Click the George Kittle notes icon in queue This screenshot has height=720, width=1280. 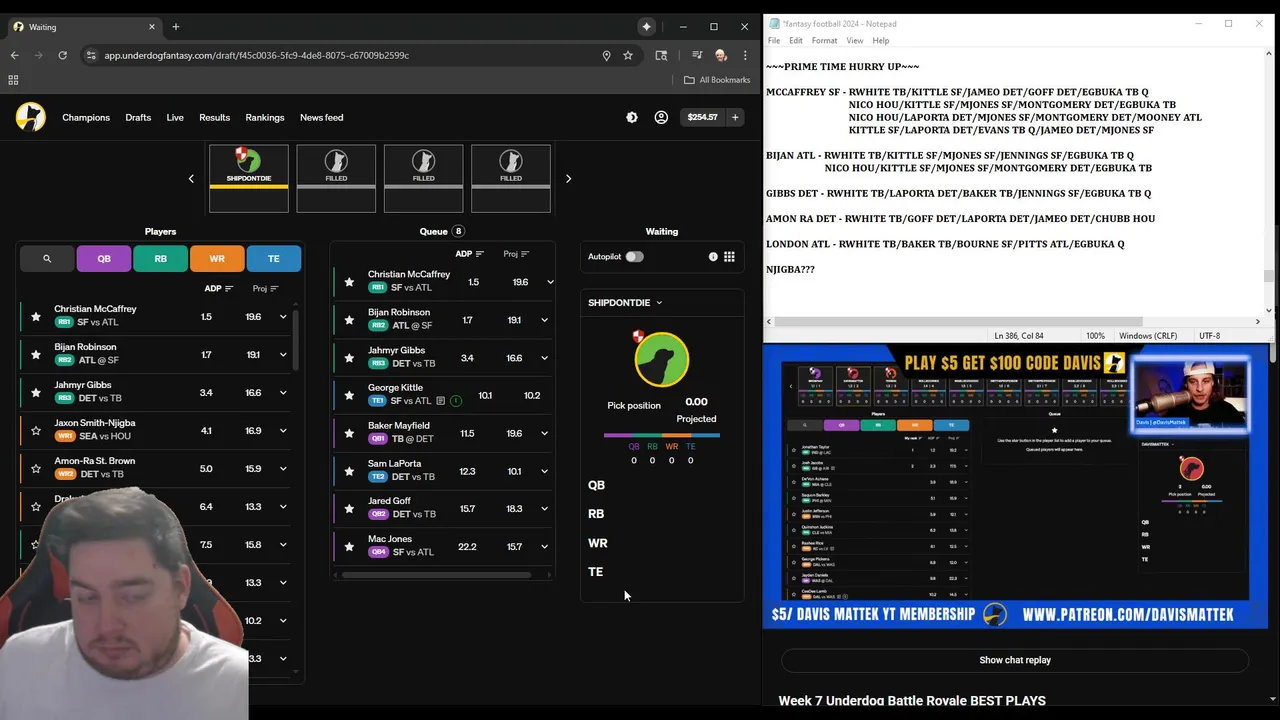pos(440,401)
